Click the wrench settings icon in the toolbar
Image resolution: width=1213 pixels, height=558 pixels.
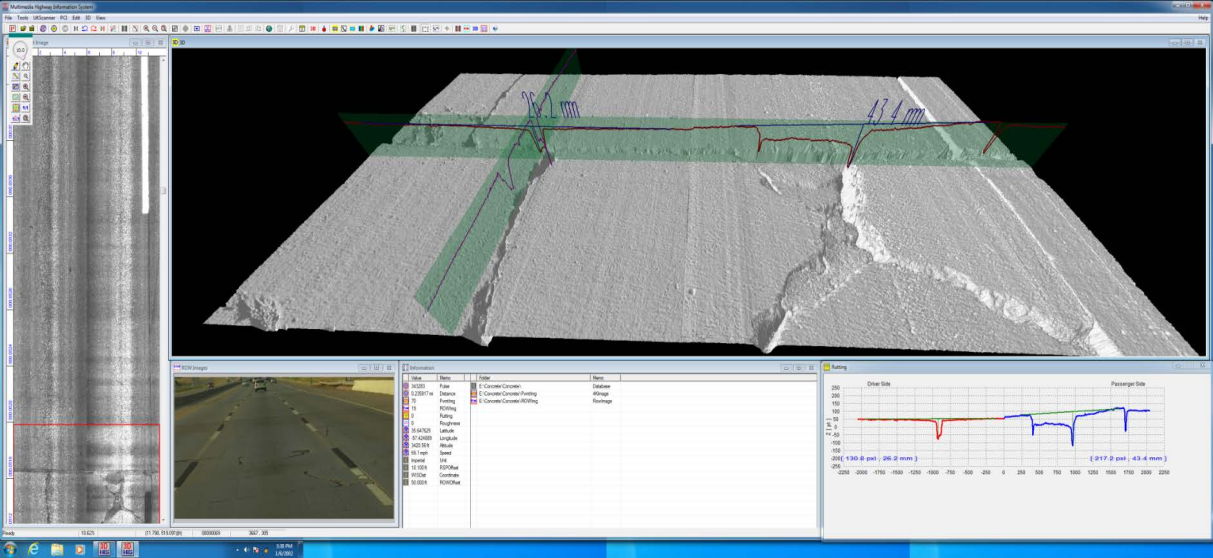click(x=290, y=29)
